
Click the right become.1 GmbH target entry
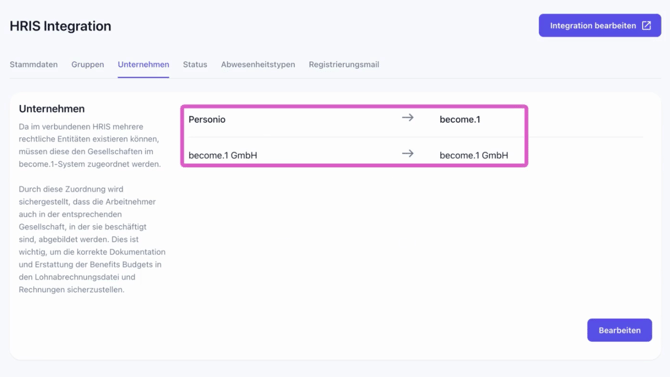pos(474,155)
